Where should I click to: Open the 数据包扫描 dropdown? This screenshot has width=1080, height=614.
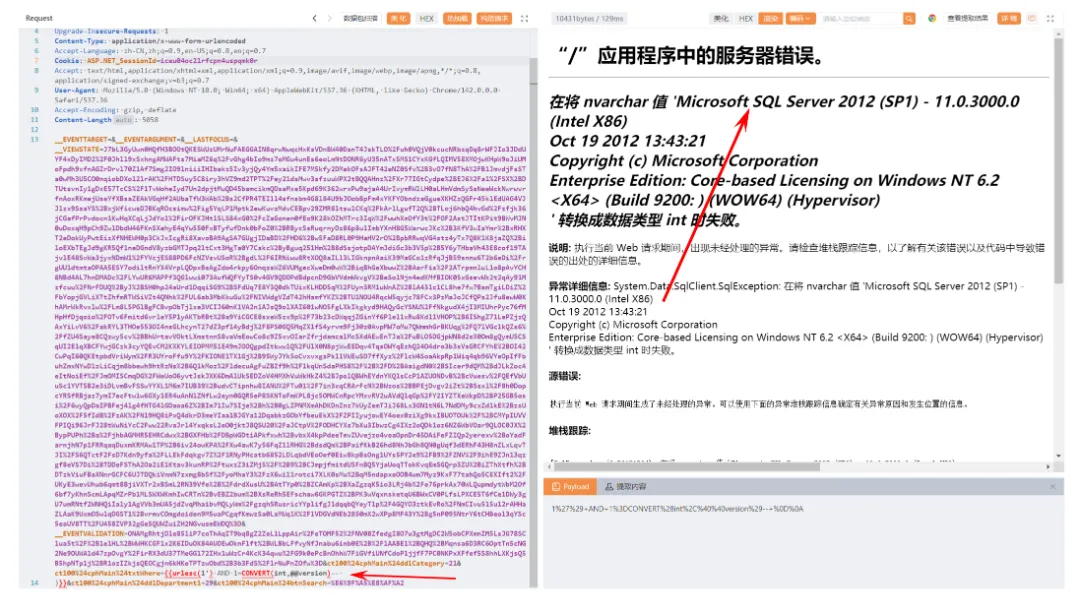(359, 17)
